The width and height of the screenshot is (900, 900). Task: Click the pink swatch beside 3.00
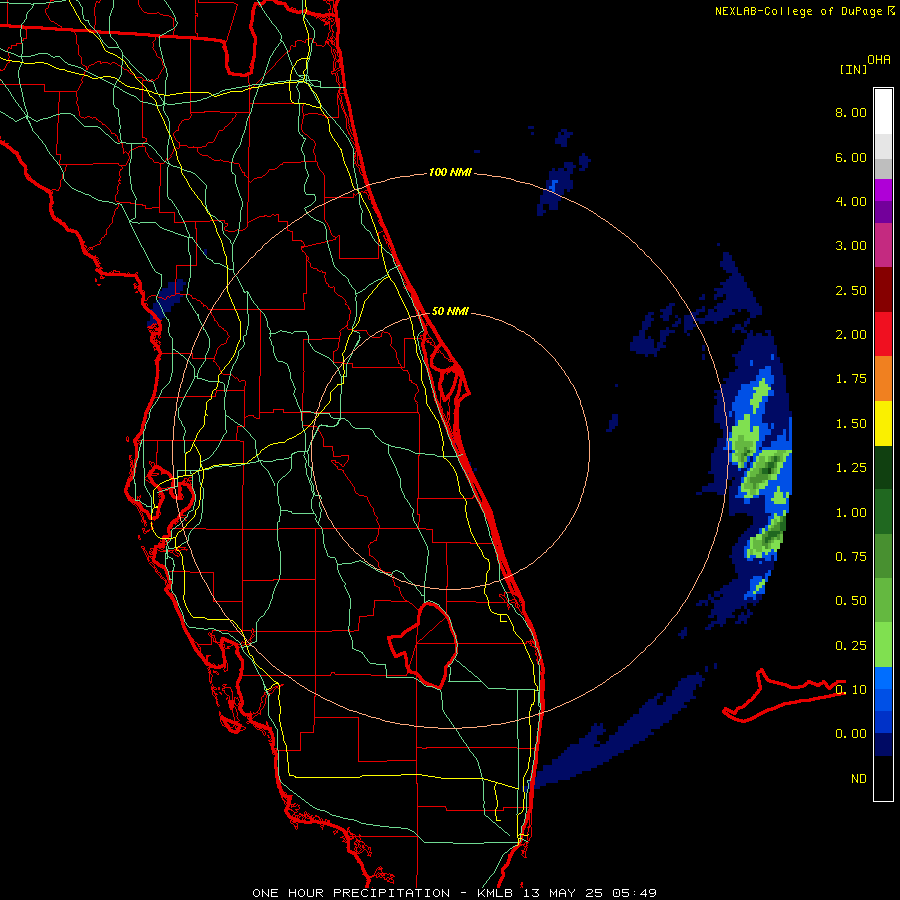pyautogui.click(x=883, y=245)
